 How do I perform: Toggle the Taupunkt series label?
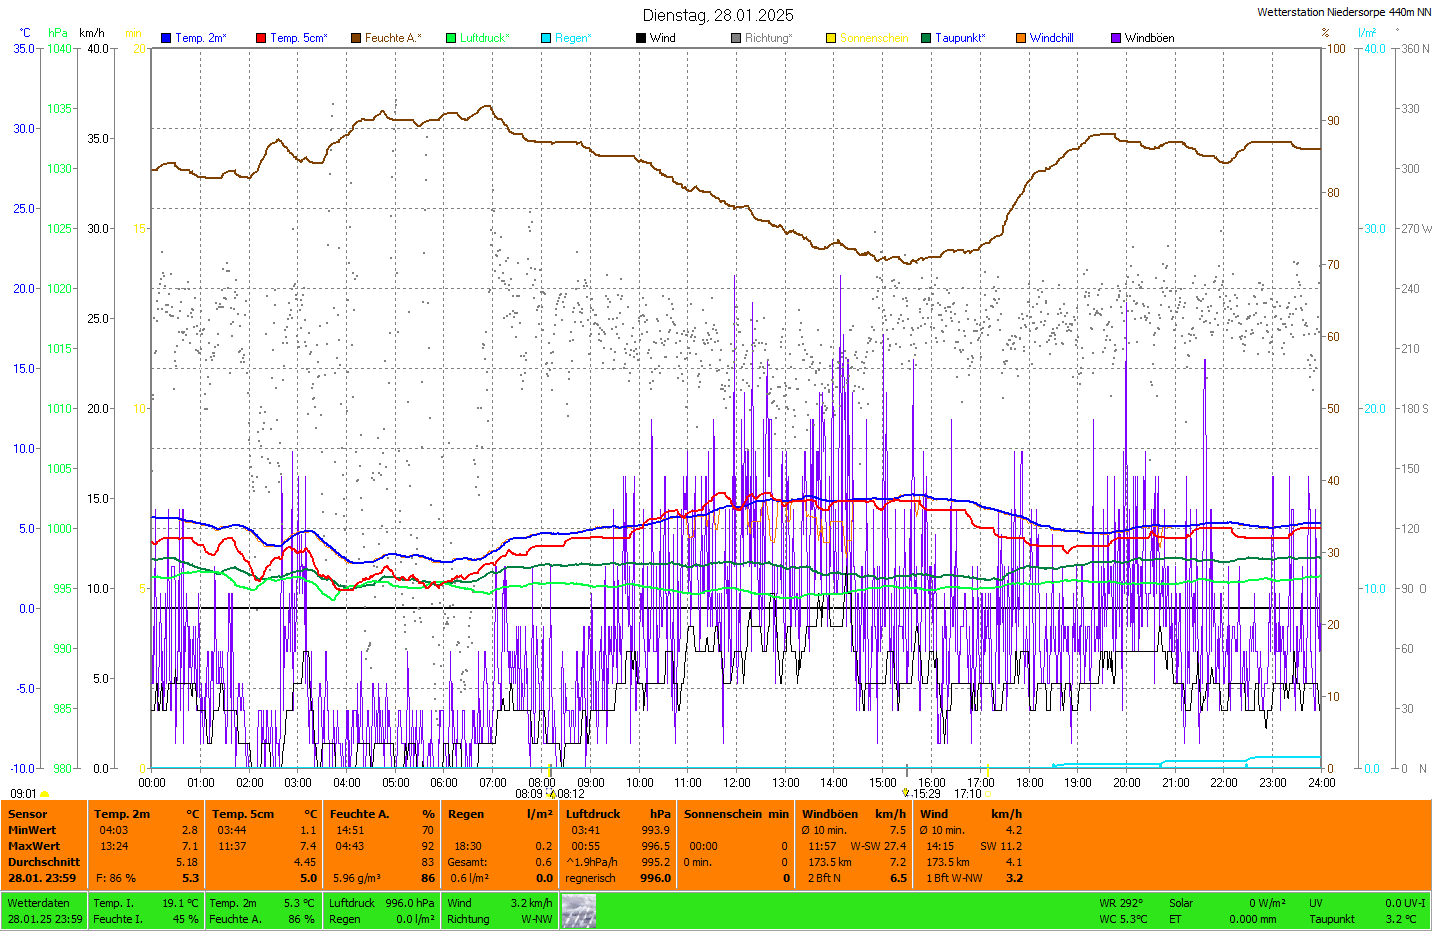coord(960,38)
